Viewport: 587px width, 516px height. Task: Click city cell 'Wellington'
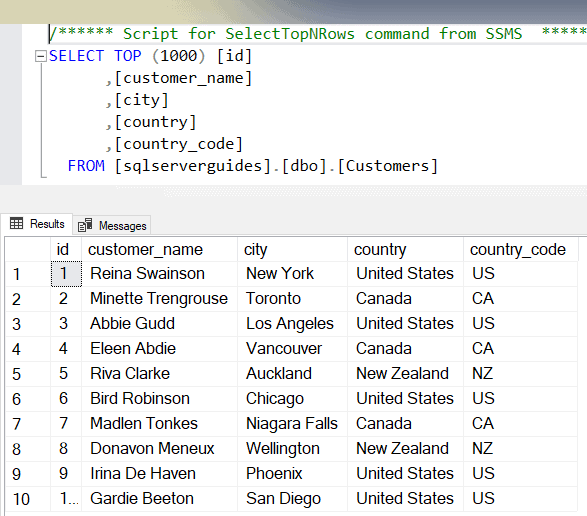pos(292,449)
